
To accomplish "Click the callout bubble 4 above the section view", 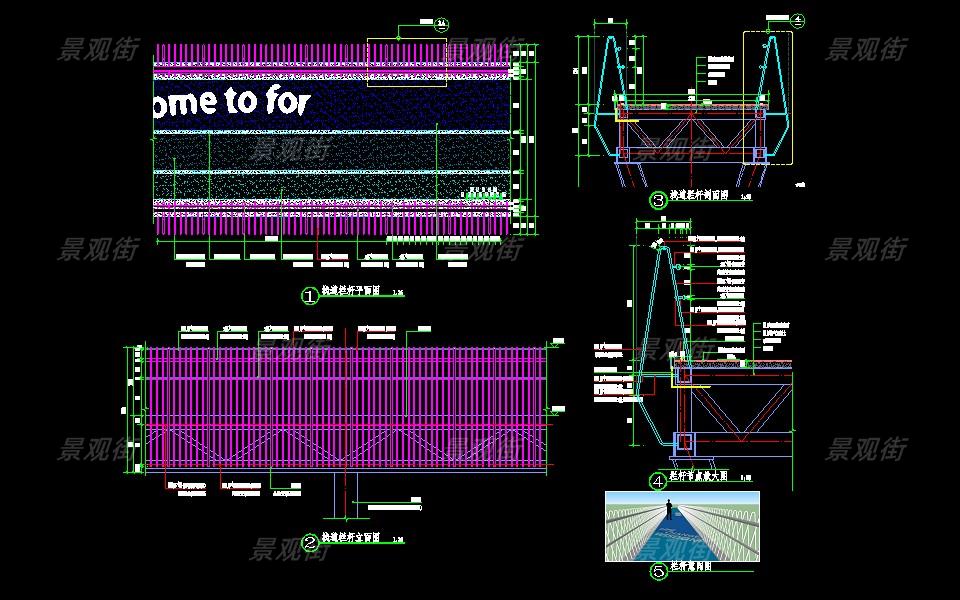I will (x=798, y=20).
